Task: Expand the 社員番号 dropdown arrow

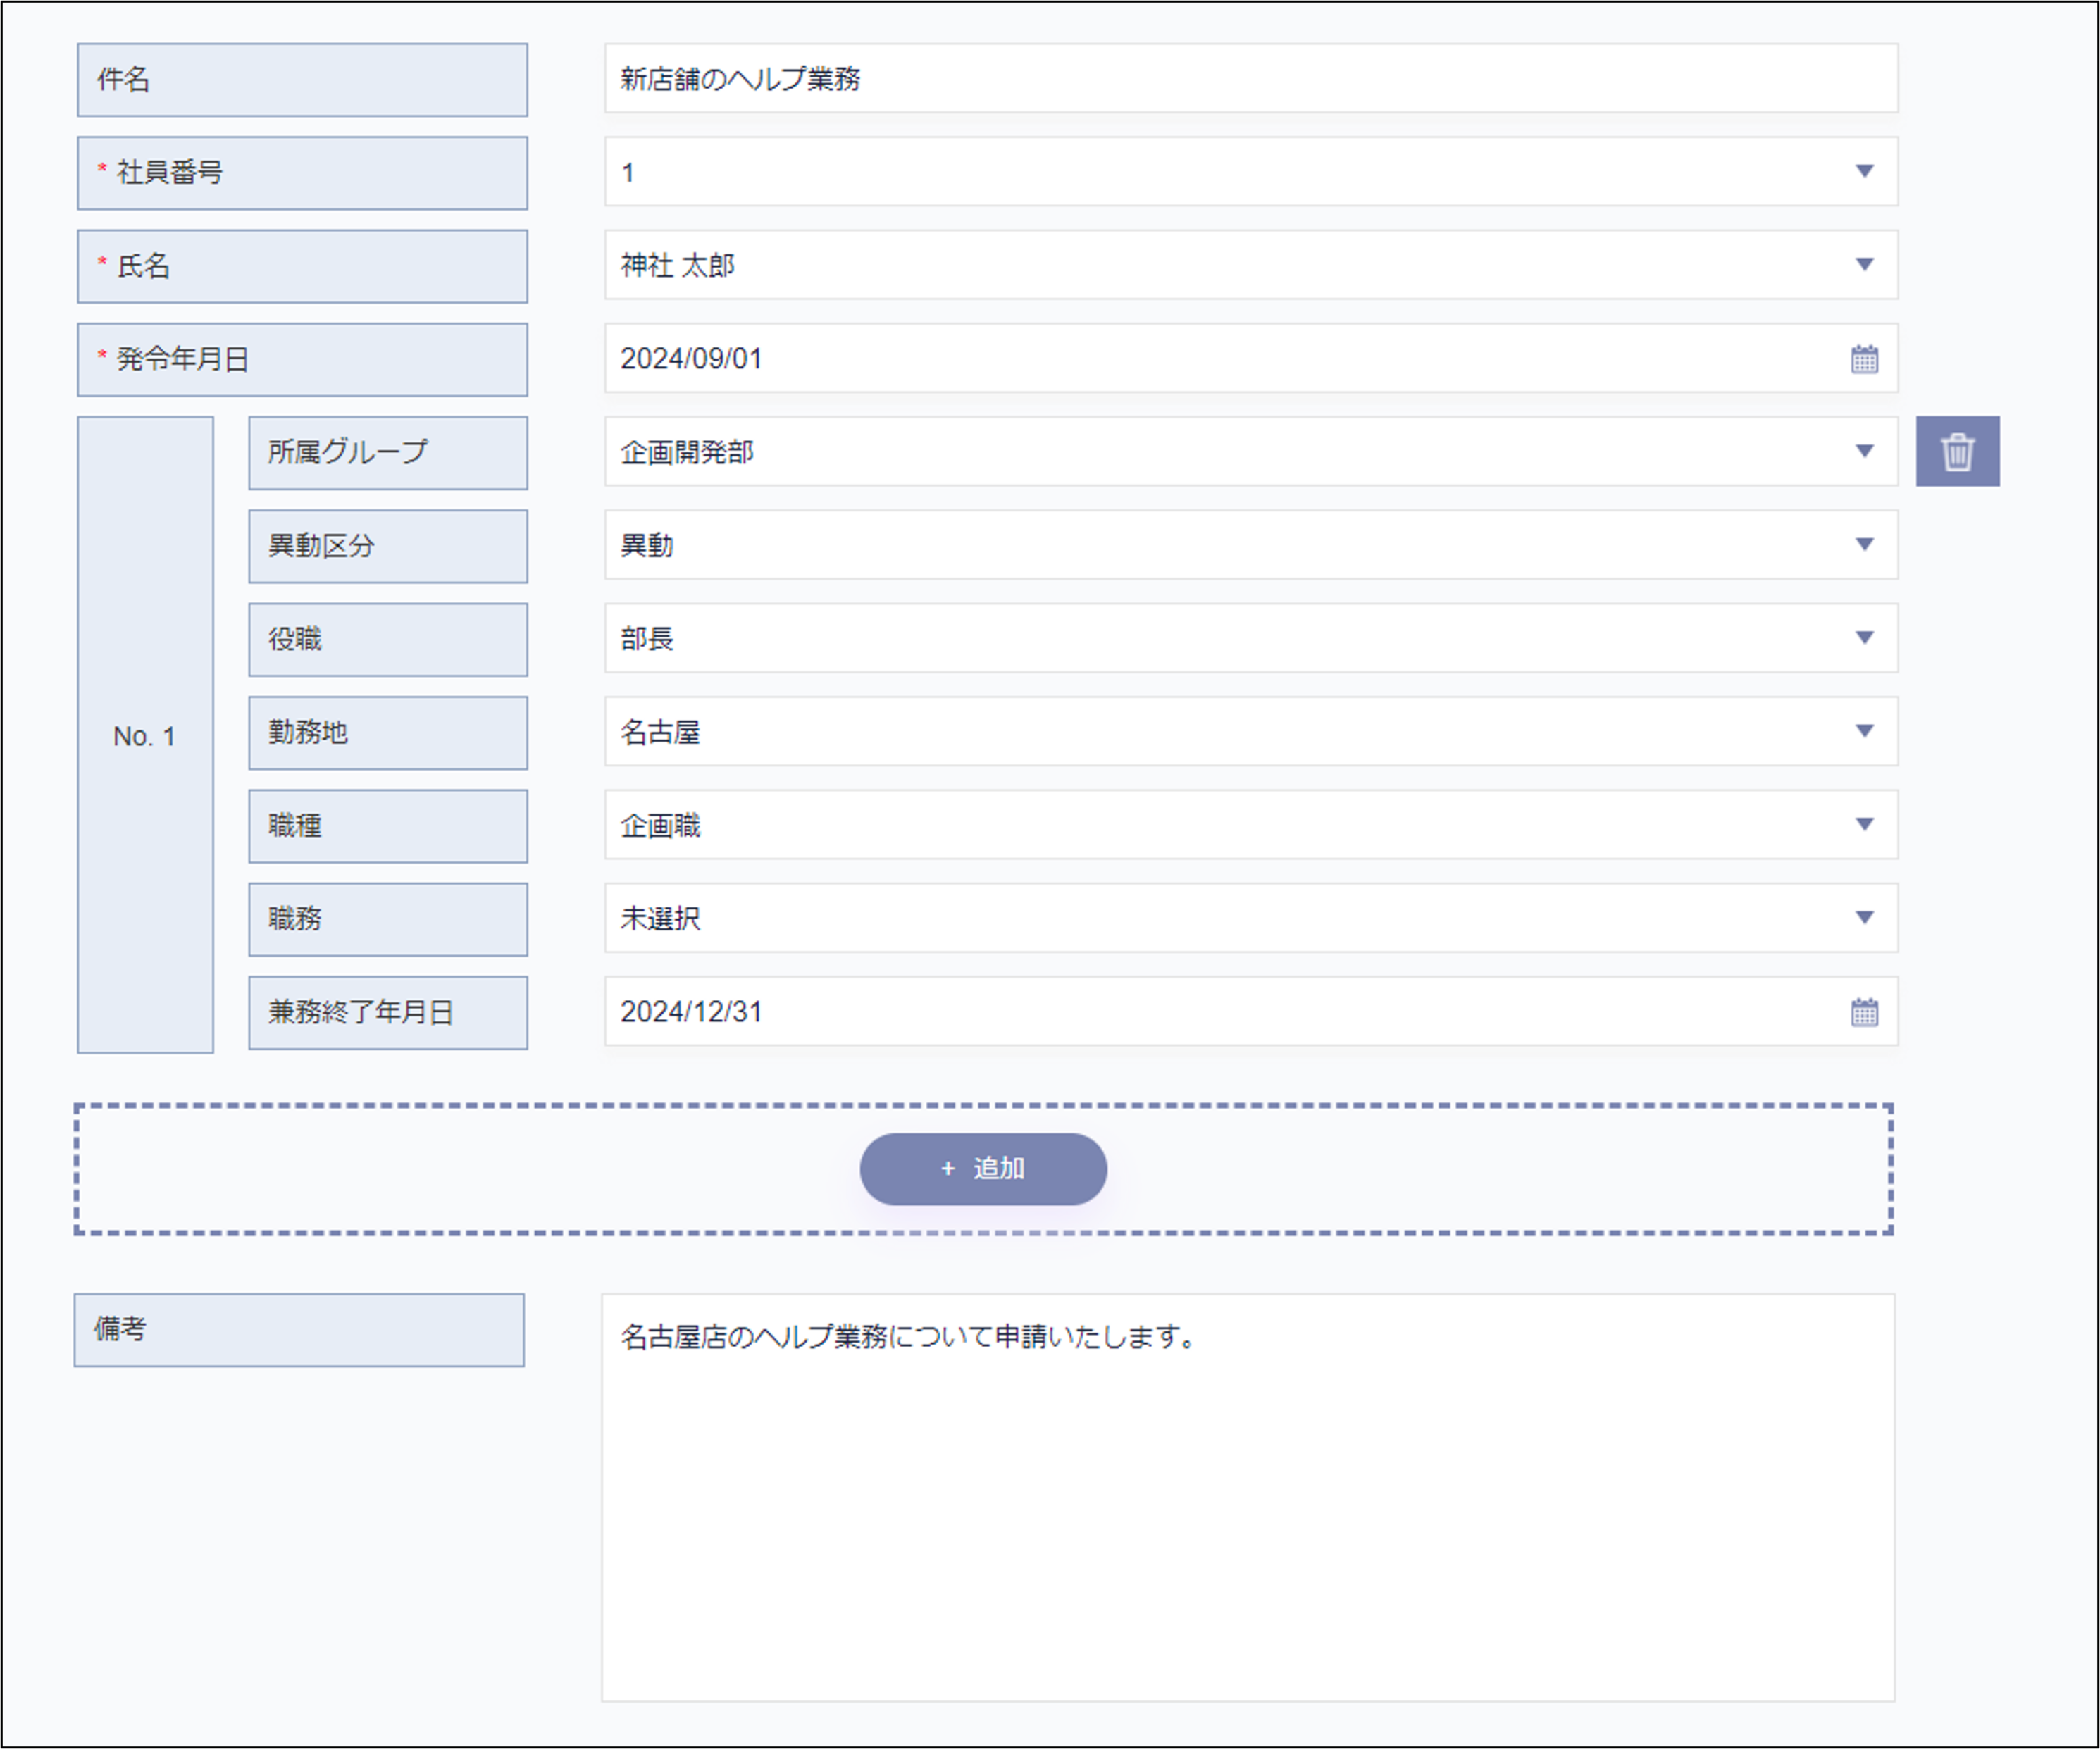Action: pyautogui.click(x=1864, y=171)
